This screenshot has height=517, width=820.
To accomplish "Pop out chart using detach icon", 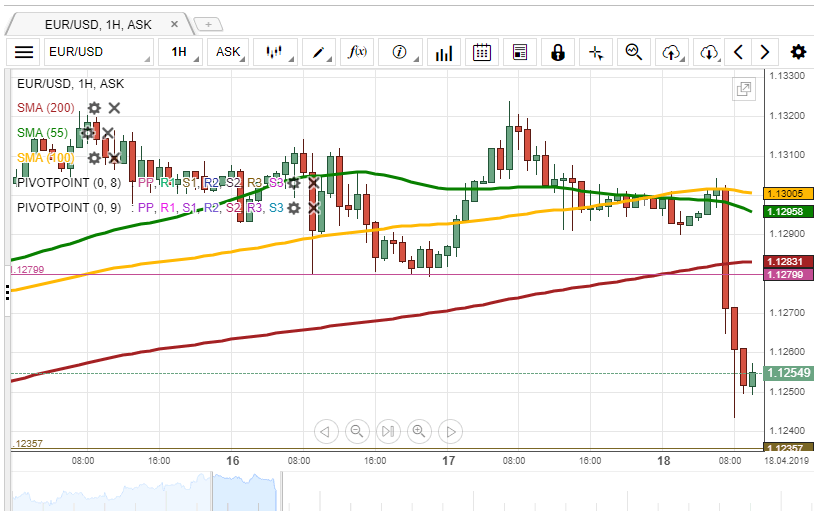I will pos(744,89).
